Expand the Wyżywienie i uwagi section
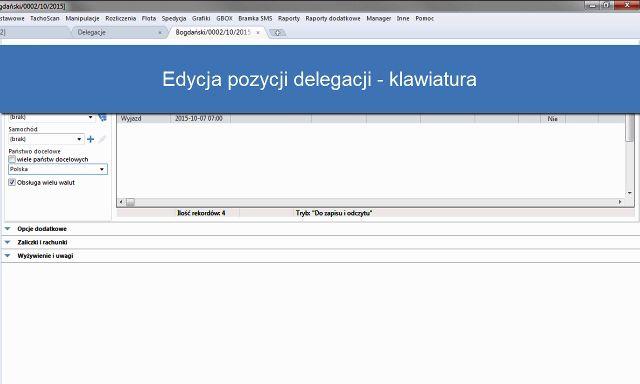This screenshot has width=640, height=384. (x=8, y=256)
